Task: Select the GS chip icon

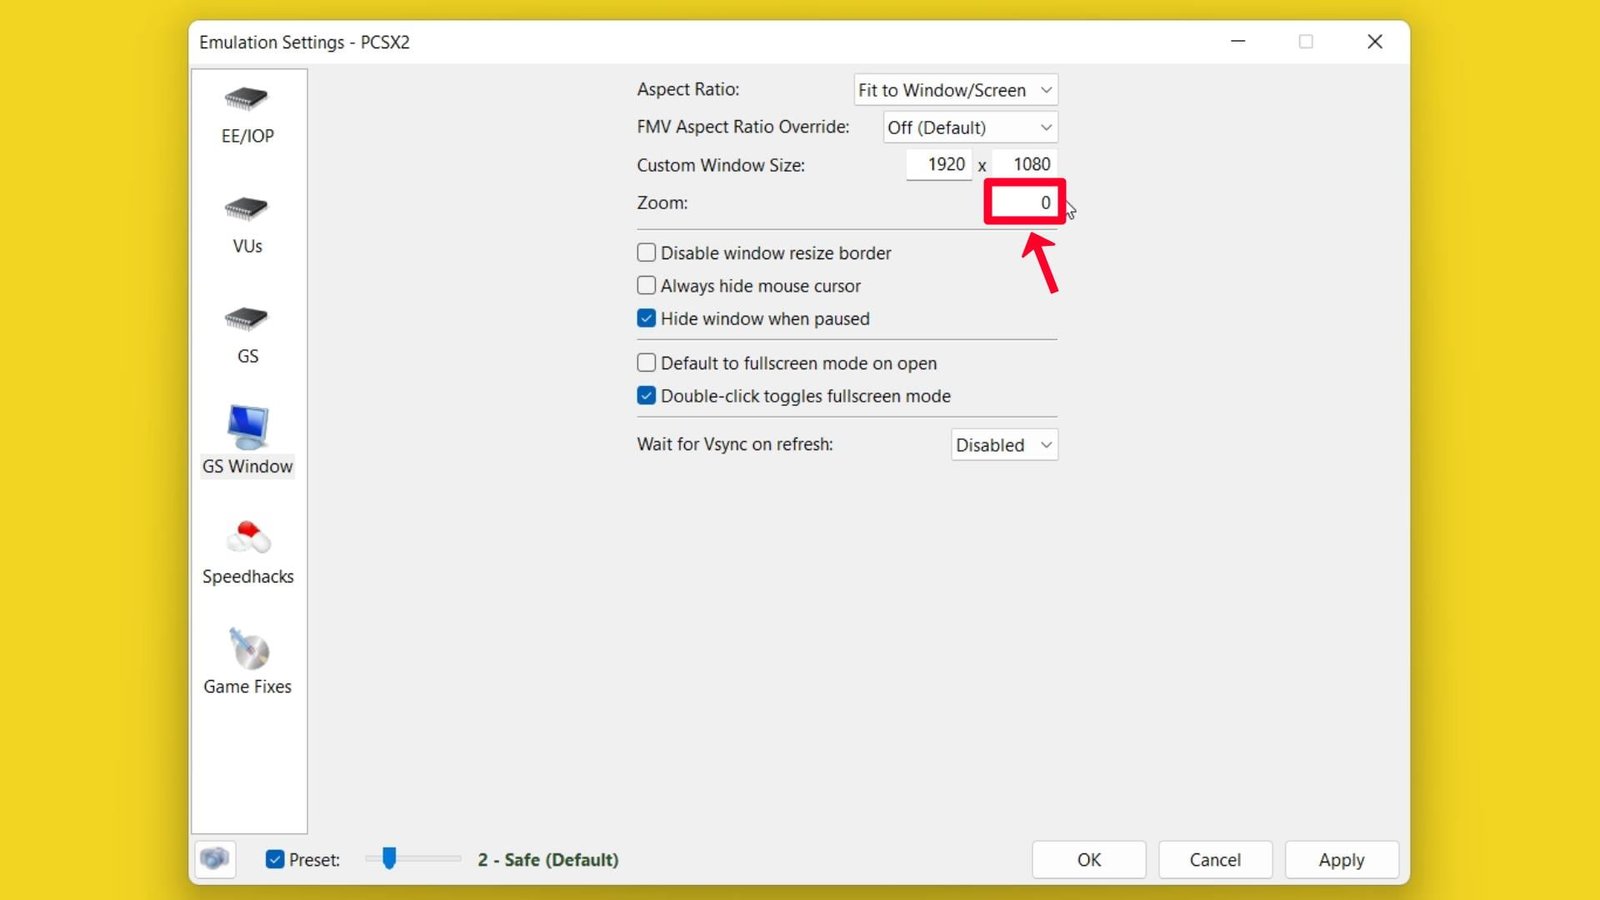Action: (247, 319)
